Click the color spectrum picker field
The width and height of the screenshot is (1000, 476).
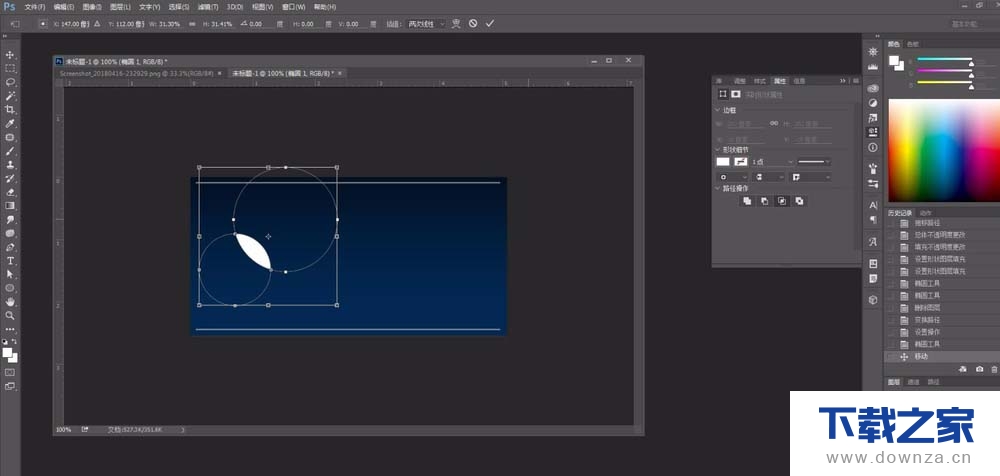pos(944,151)
